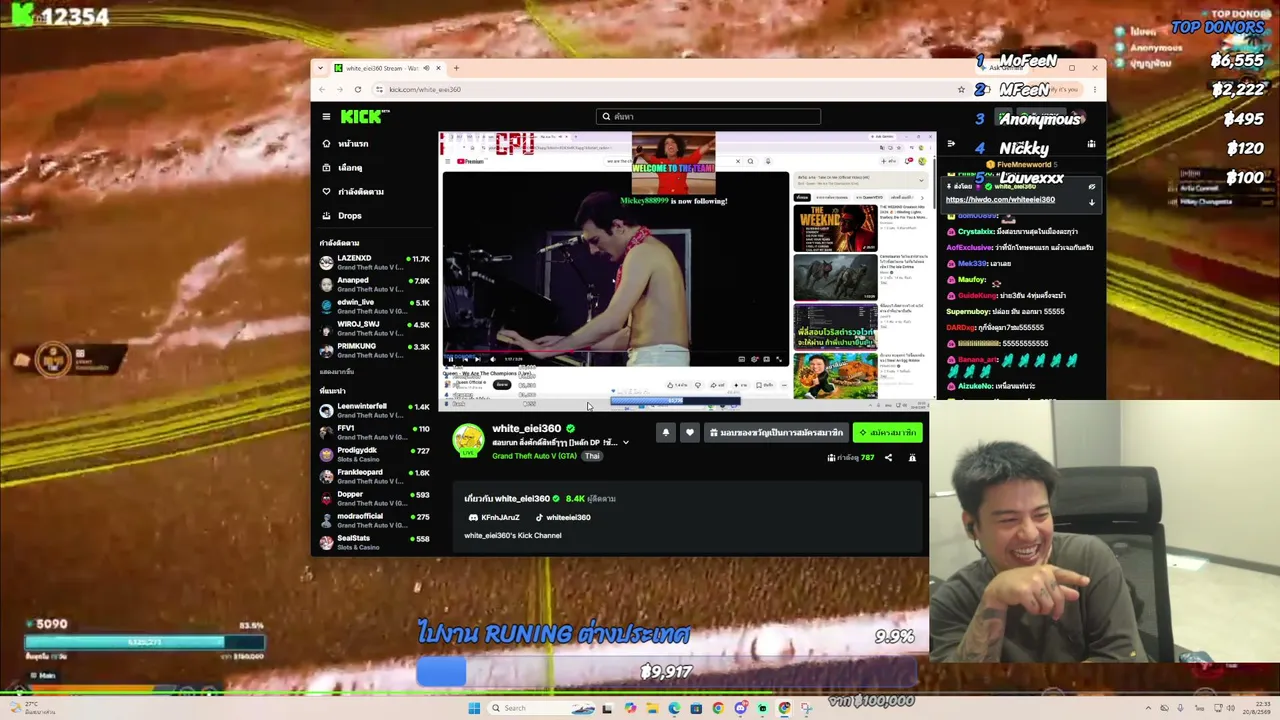This screenshot has width=1280, height=720.
Task: Share the stream with the share icon
Action: click(x=888, y=458)
